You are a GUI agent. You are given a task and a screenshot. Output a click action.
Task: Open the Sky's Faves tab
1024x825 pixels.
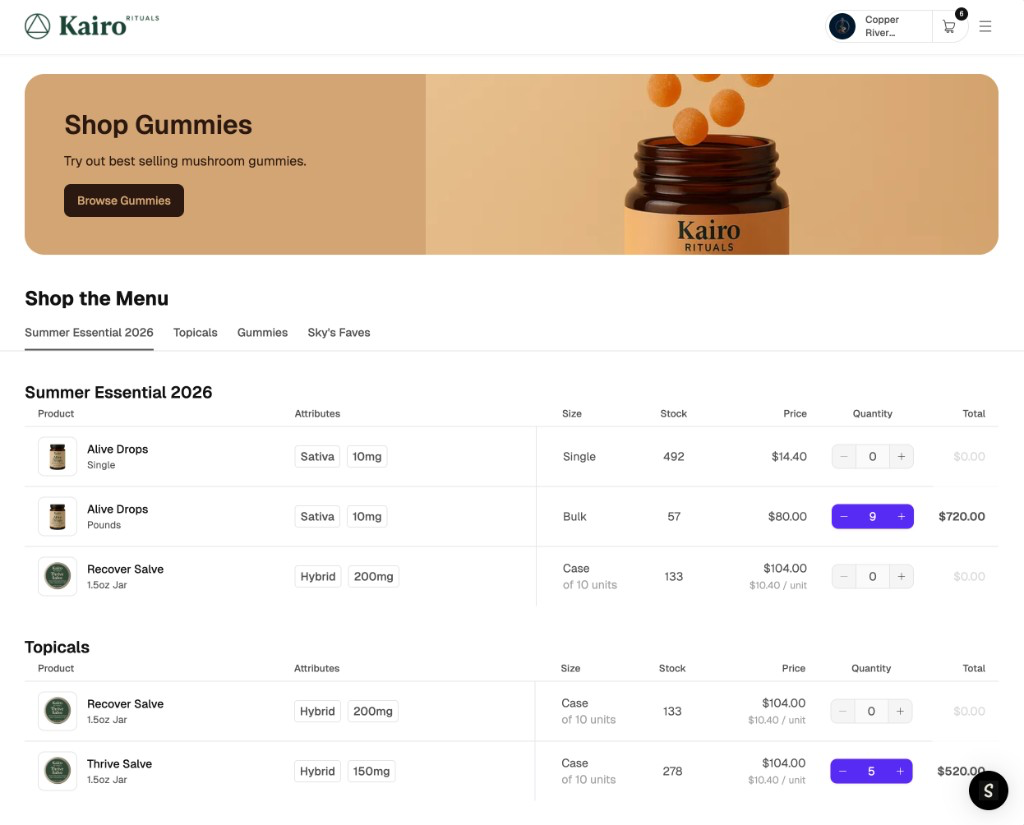click(339, 332)
